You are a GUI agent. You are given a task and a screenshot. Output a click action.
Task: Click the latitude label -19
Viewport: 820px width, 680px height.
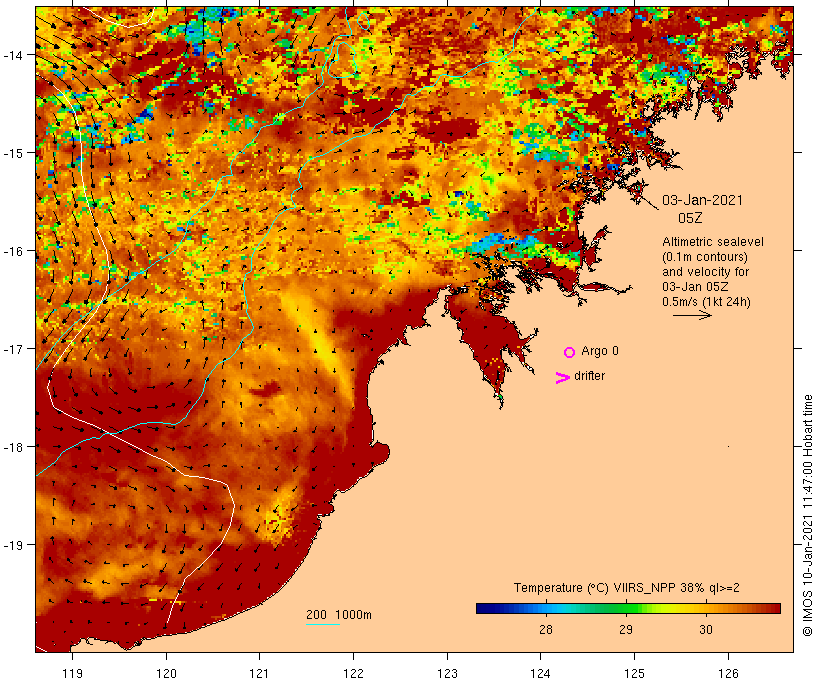coord(12,545)
